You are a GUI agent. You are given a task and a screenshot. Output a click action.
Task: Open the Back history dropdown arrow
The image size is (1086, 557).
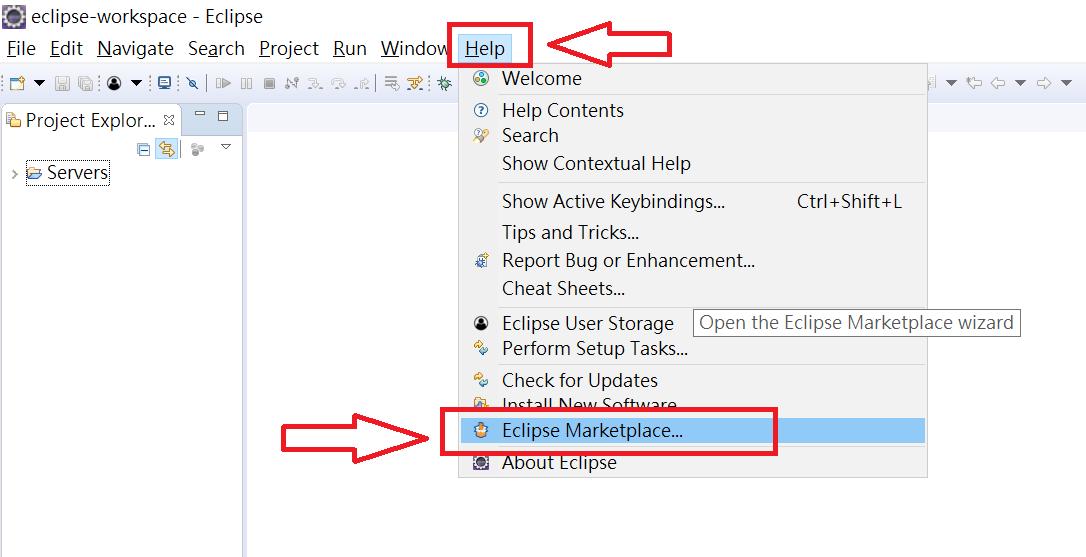tap(1020, 84)
